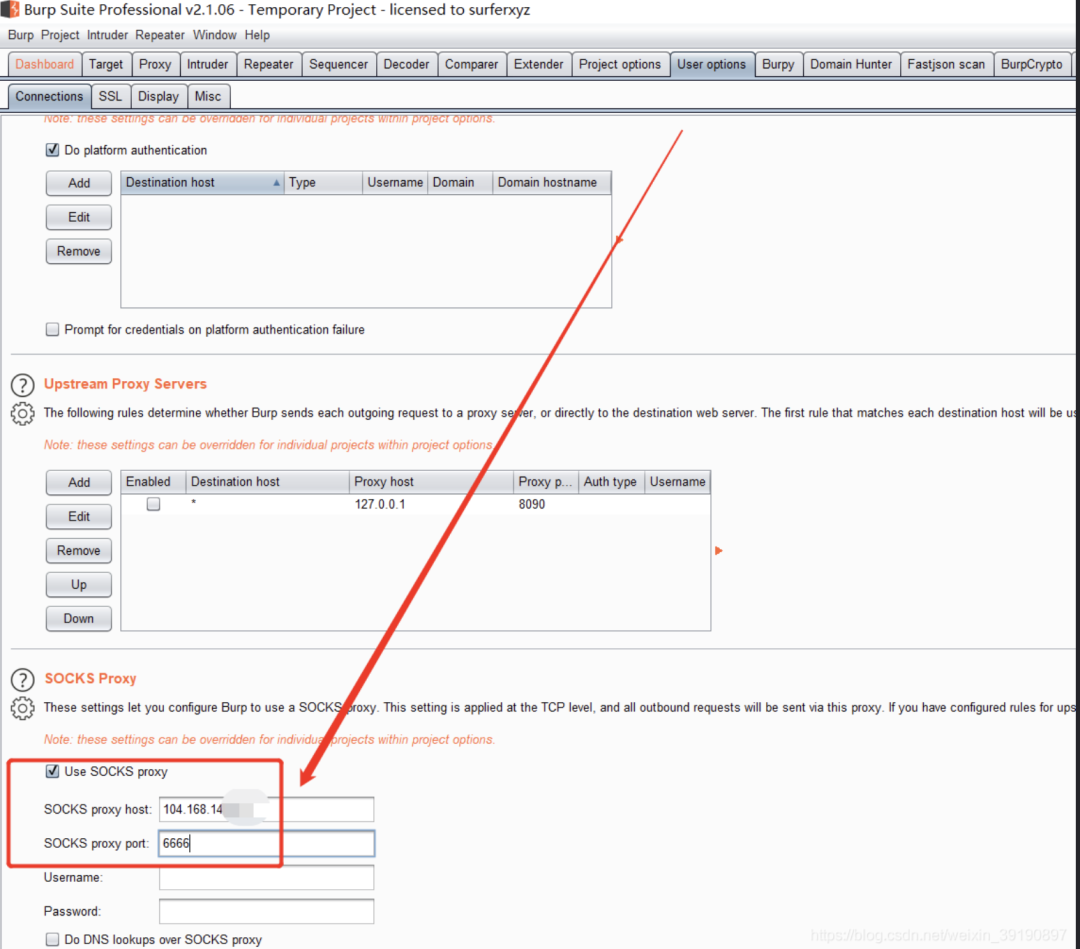Click Remove in the platform authentication section
The image size is (1080, 949).
79,251
